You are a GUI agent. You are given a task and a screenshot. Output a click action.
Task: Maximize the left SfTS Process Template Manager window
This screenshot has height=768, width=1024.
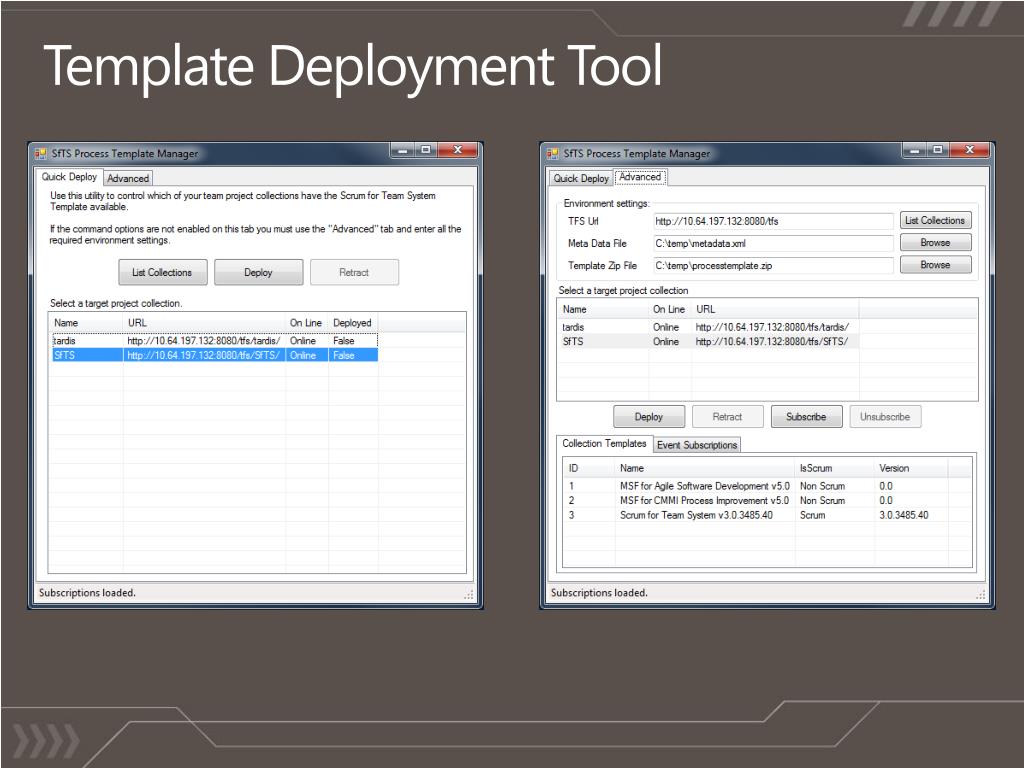[426, 150]
